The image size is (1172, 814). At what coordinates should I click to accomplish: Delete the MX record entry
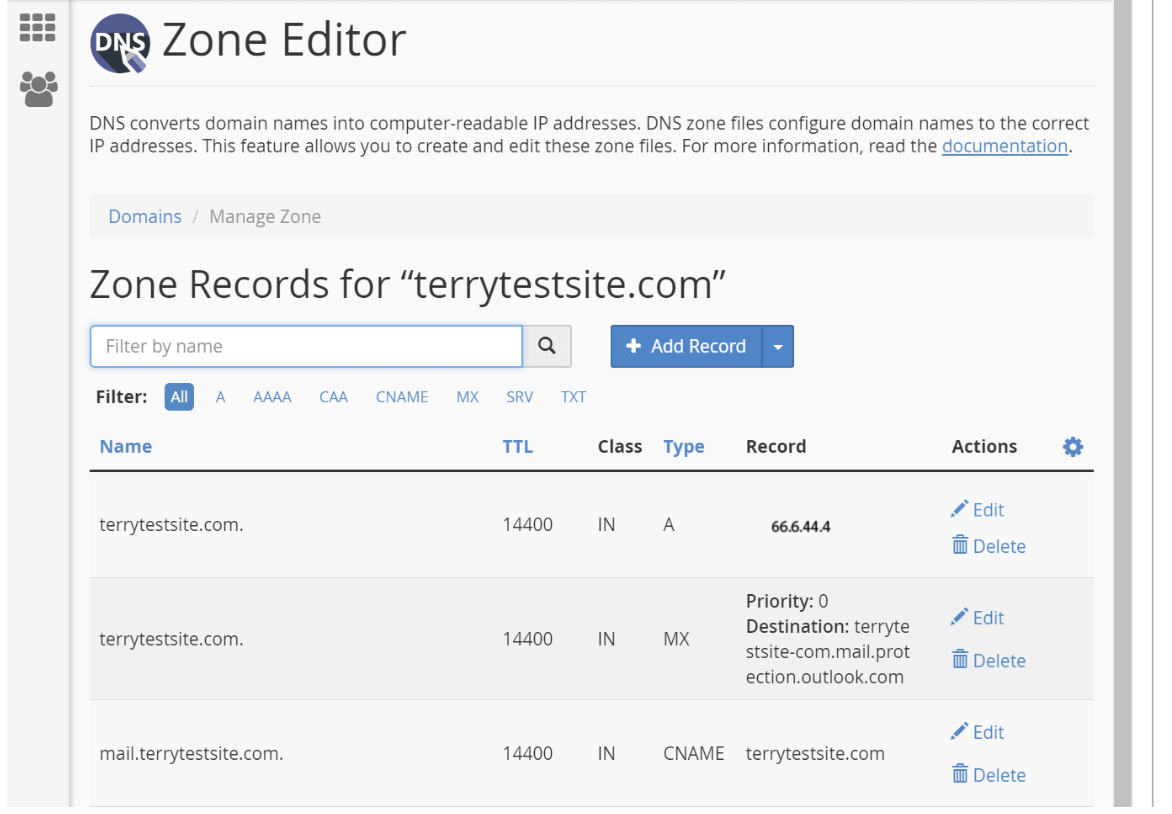[988, 661]
